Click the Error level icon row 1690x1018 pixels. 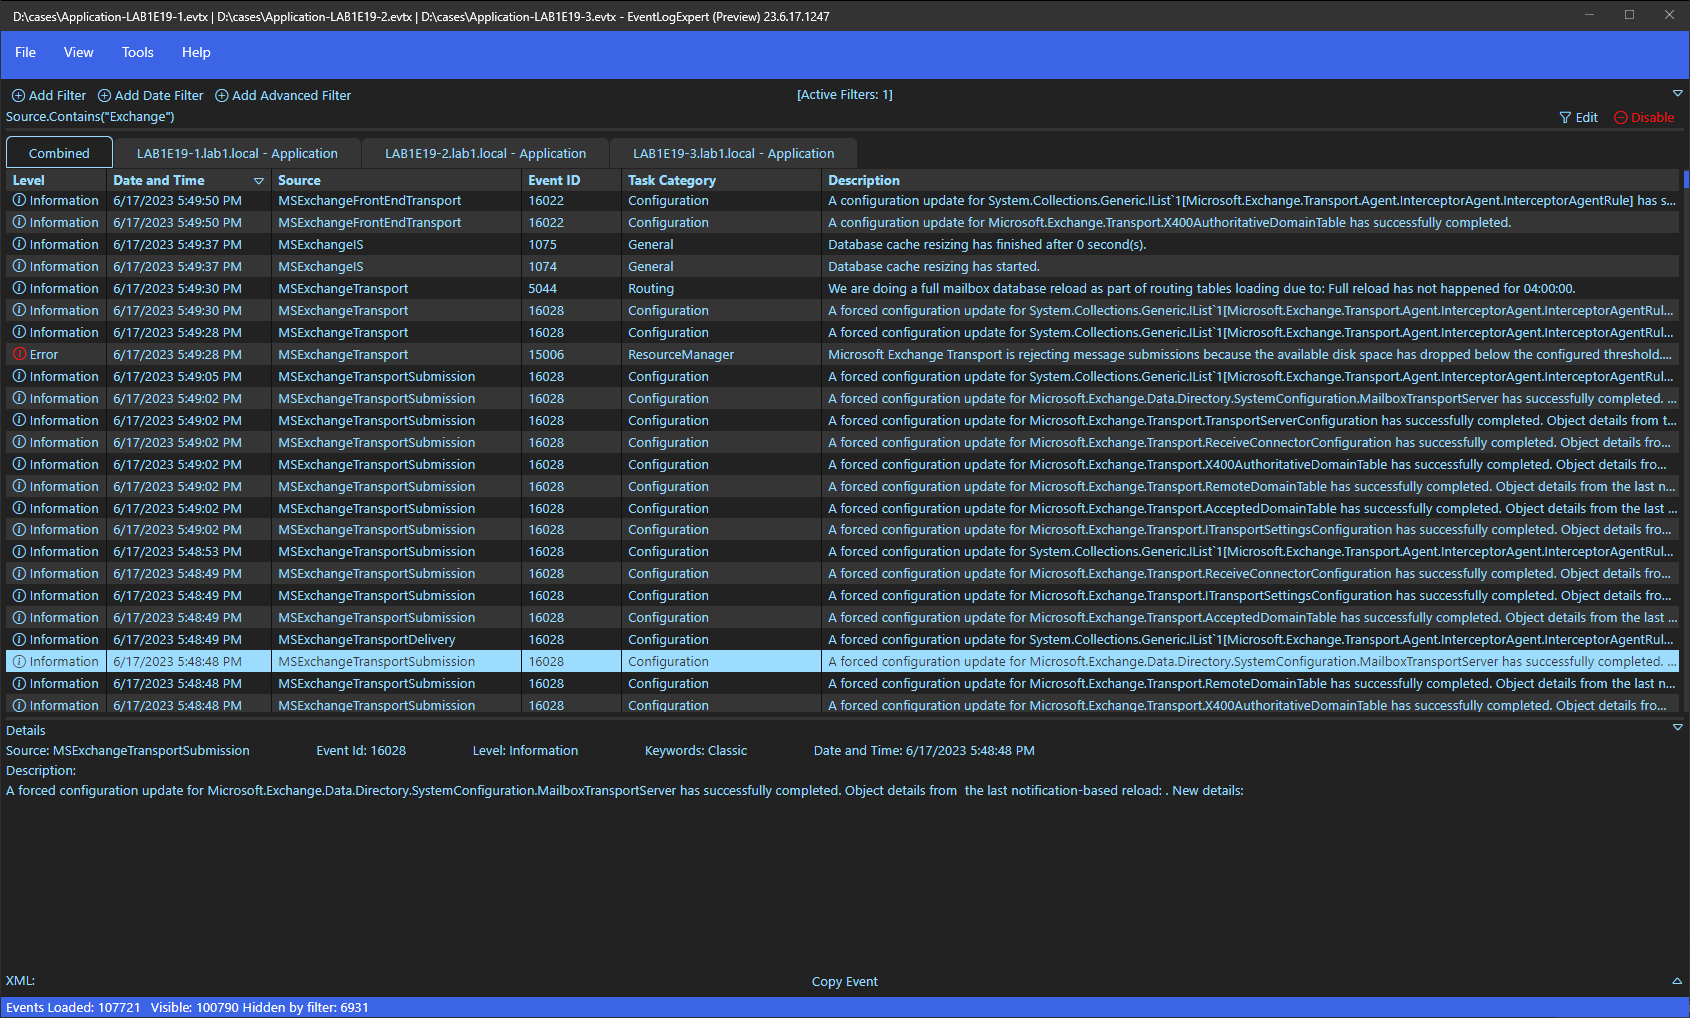[19, 354]
